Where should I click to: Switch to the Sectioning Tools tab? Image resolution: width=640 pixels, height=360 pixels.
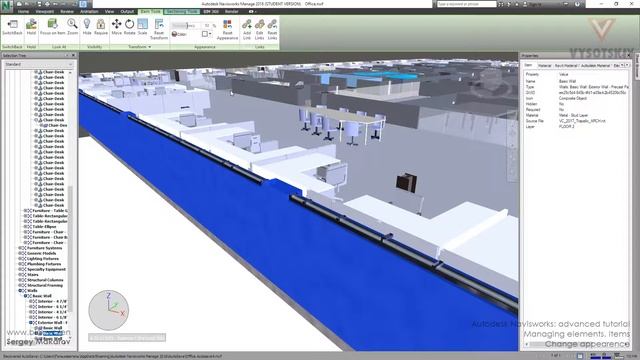click(182, 11)
